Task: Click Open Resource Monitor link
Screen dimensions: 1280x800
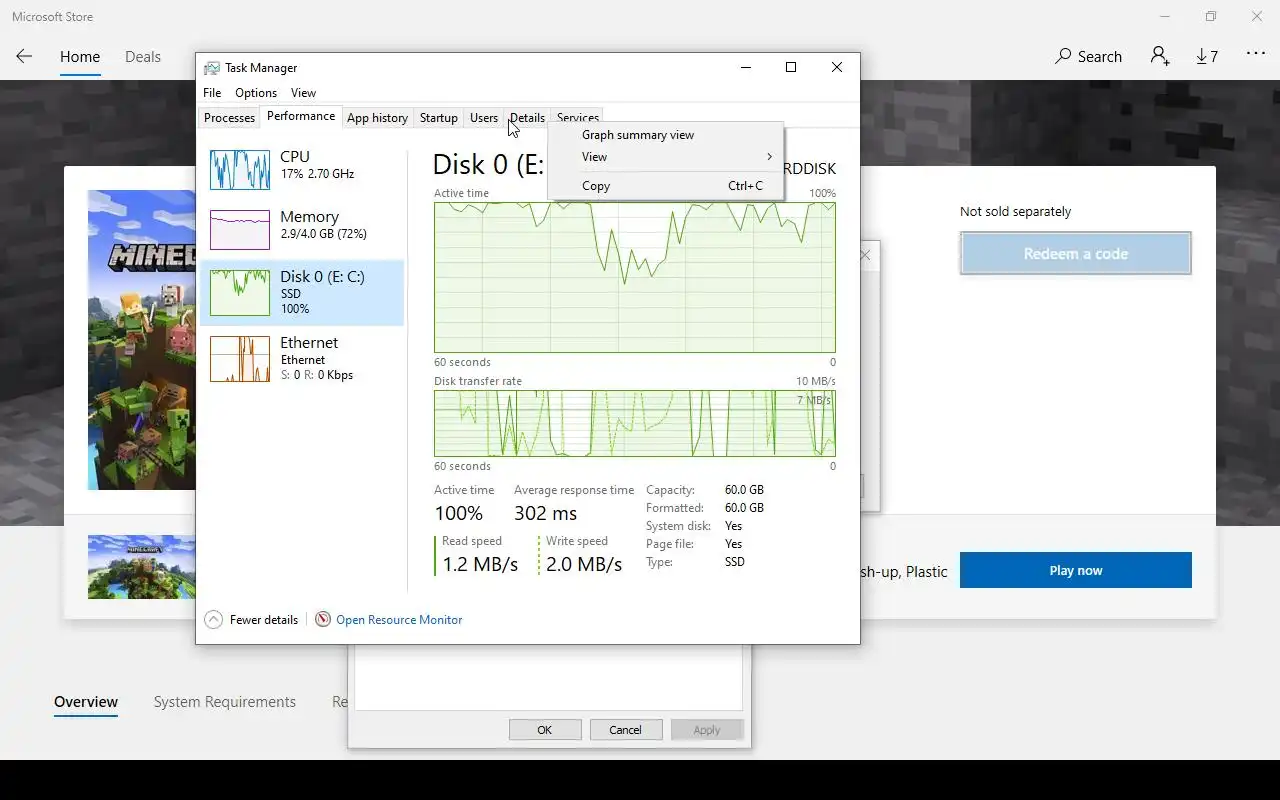Action: coord(399,620)
